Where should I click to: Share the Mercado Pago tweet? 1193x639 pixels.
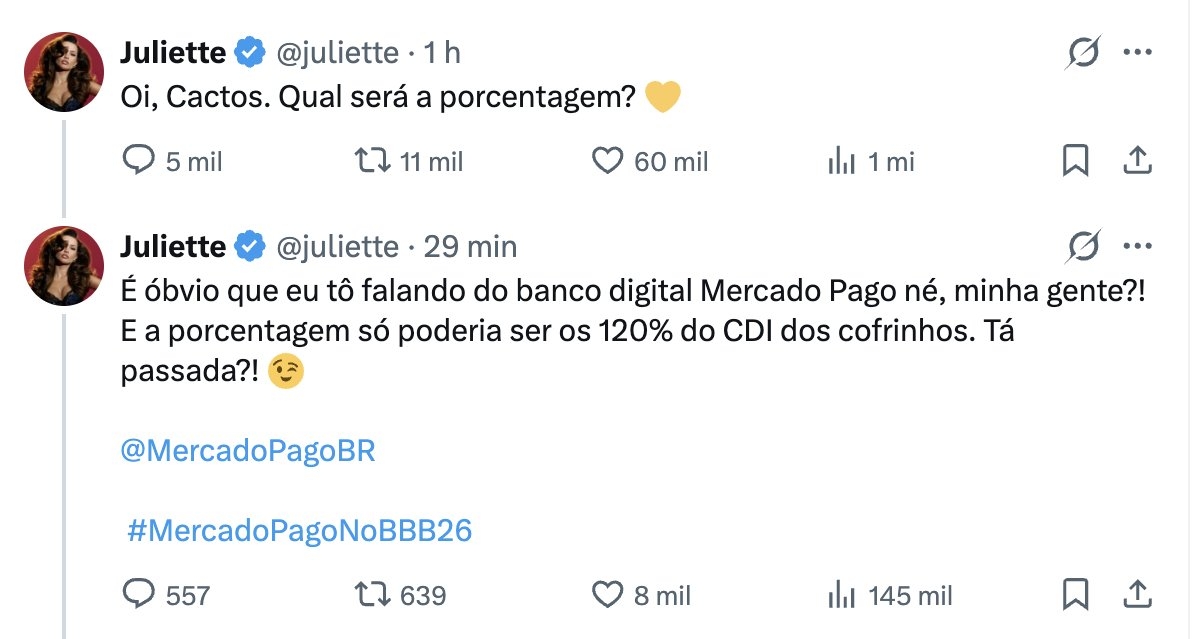(1137, 595)
